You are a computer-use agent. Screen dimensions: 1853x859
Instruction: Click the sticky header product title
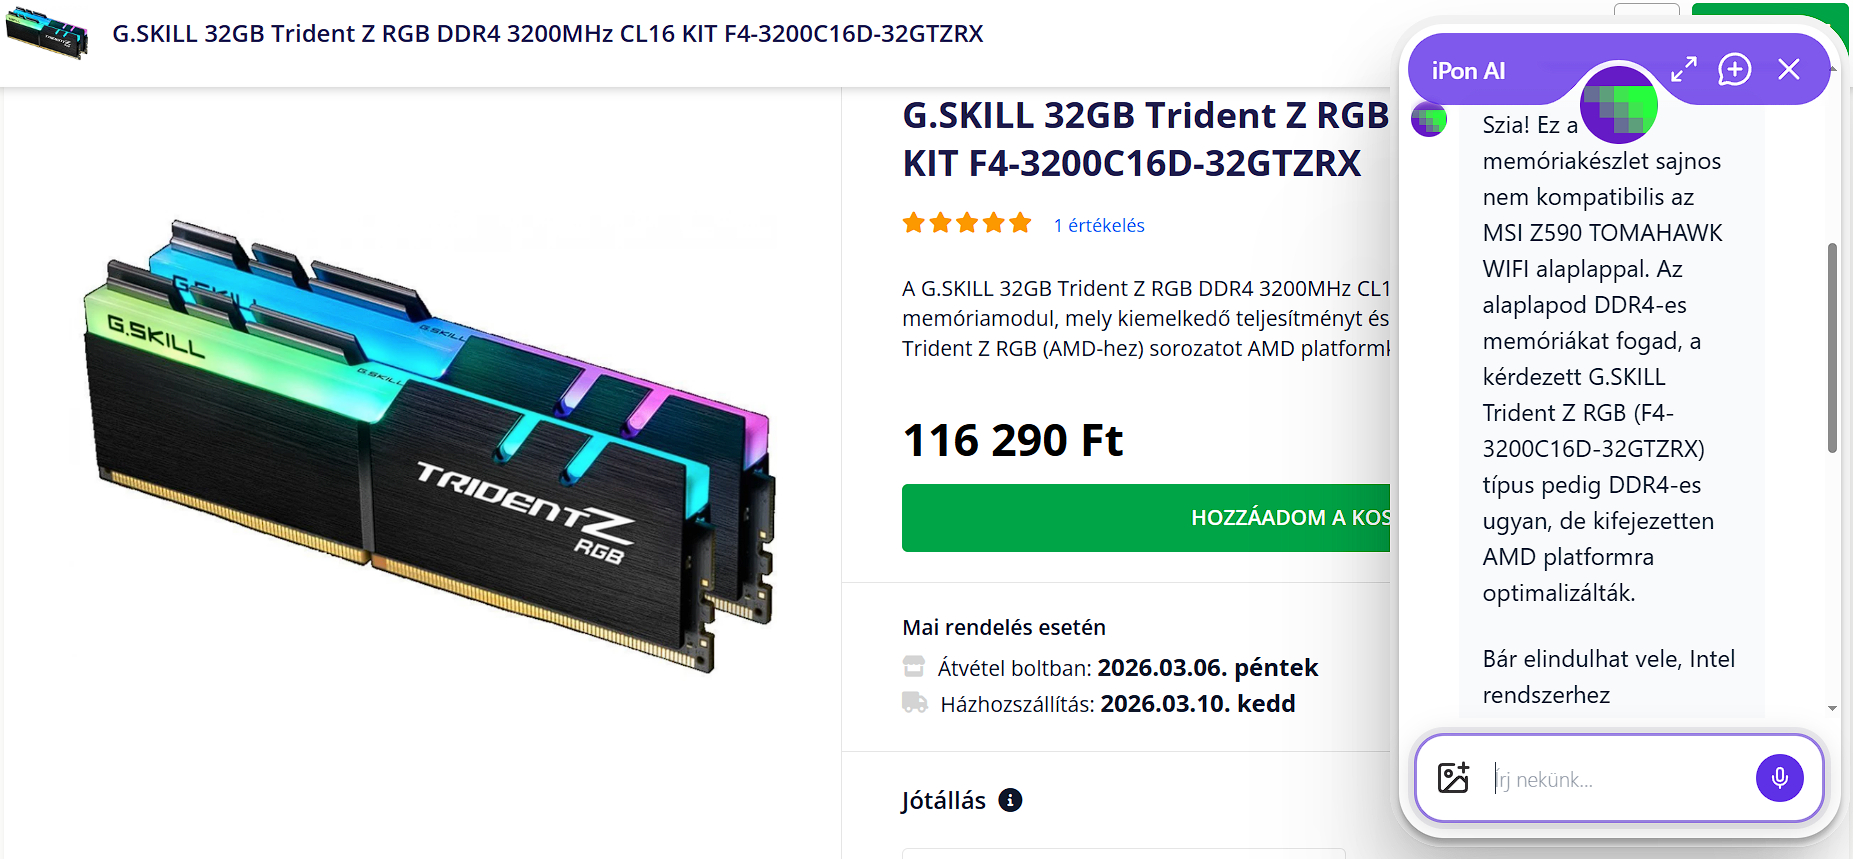pyautogui.click(x=548, y=34)
